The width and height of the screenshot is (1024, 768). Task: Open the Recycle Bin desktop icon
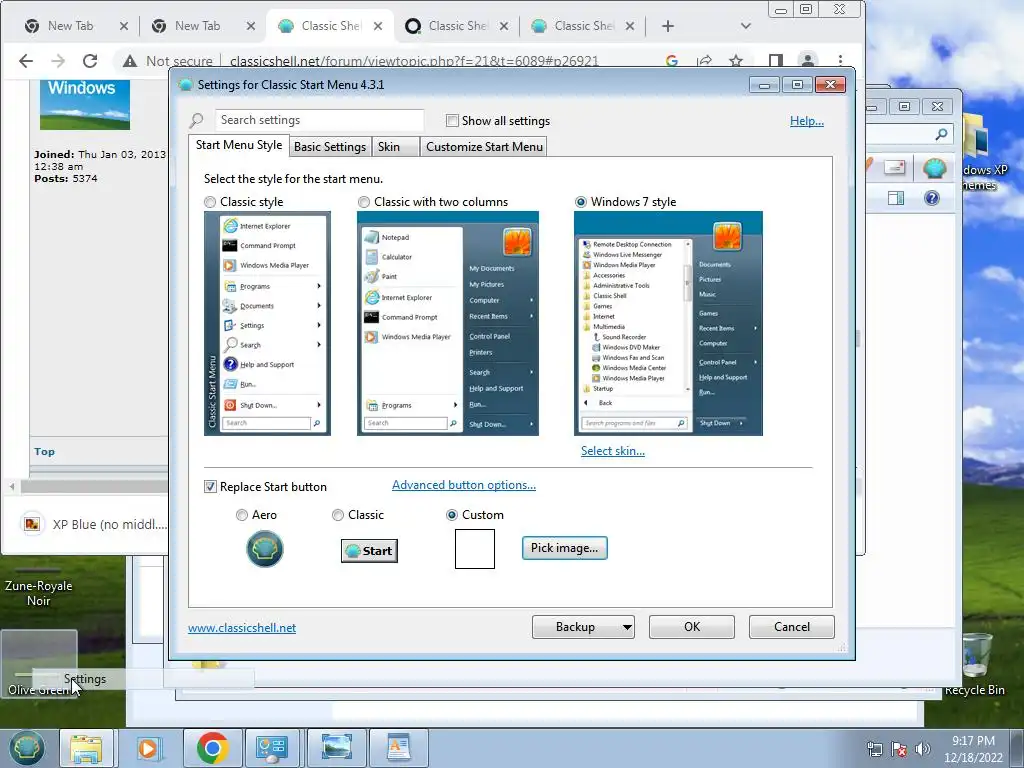click(974, 663)
